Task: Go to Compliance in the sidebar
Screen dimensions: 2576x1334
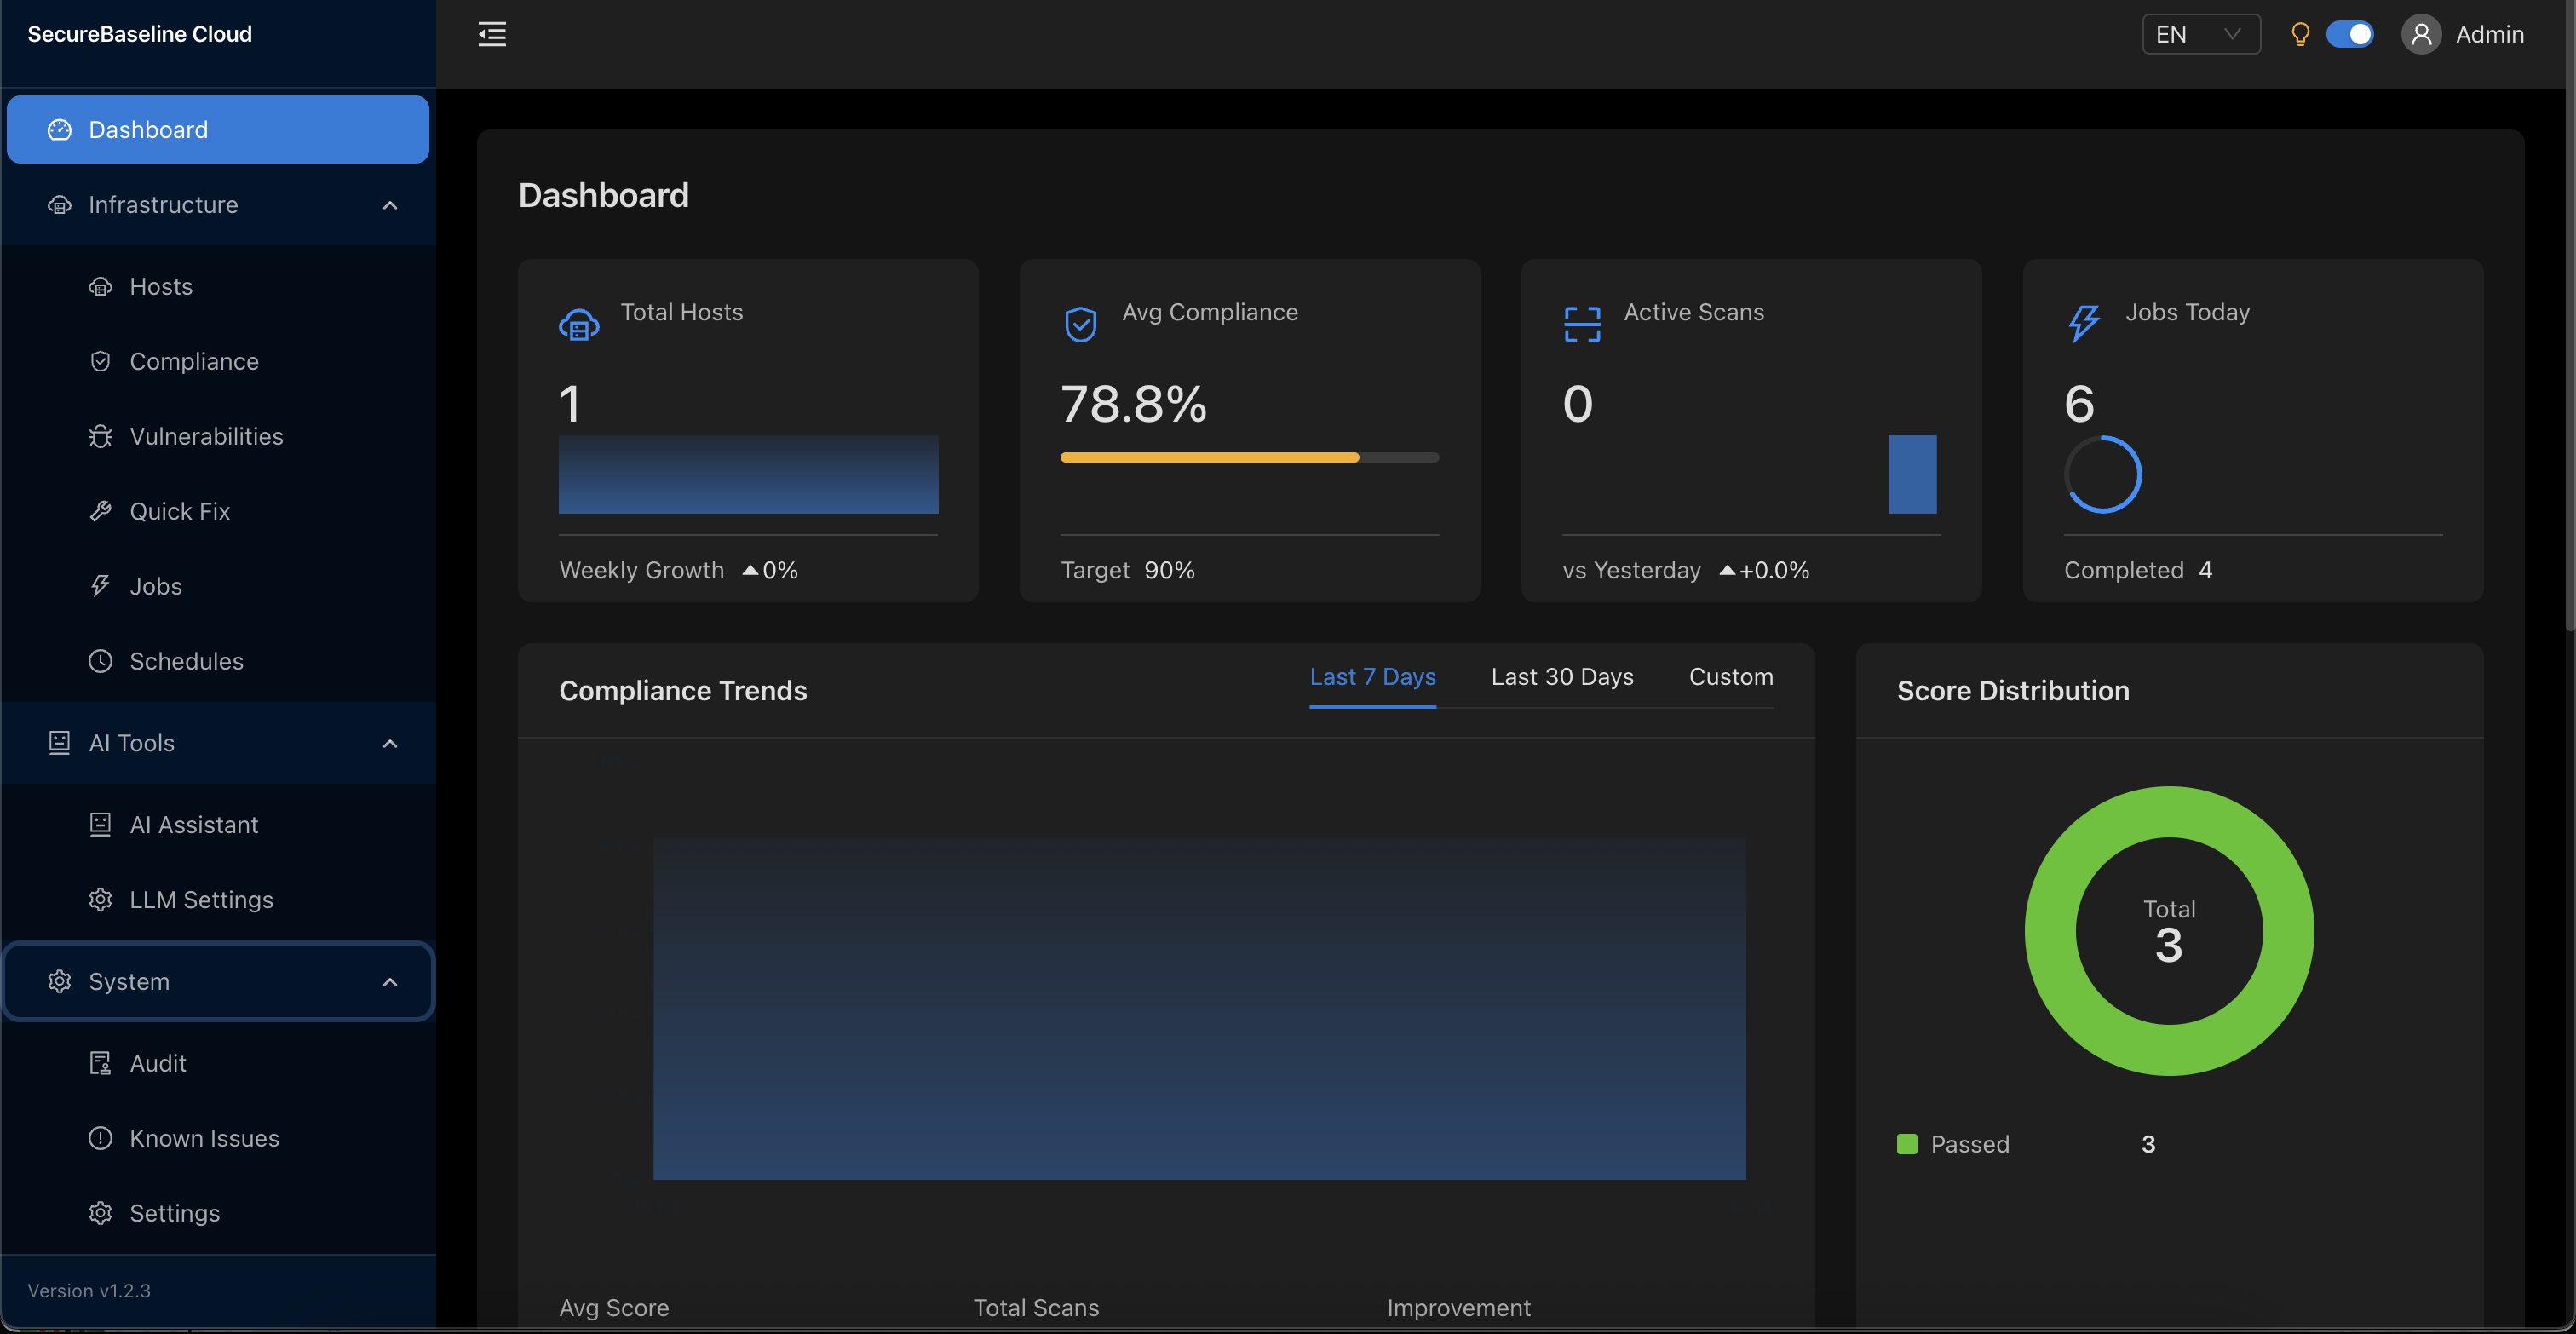Action: pyautogui.click(x=218, y=362)
